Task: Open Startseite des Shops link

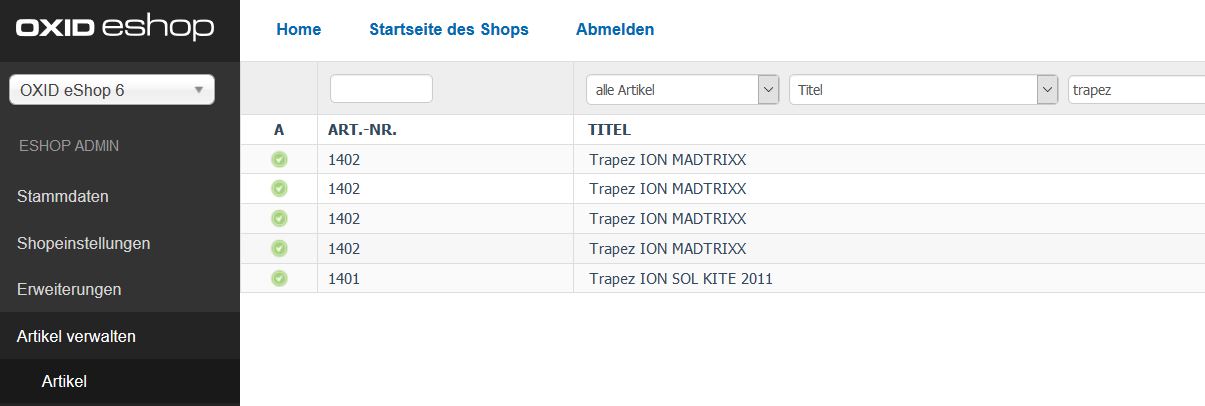Action: click(449, 29)
